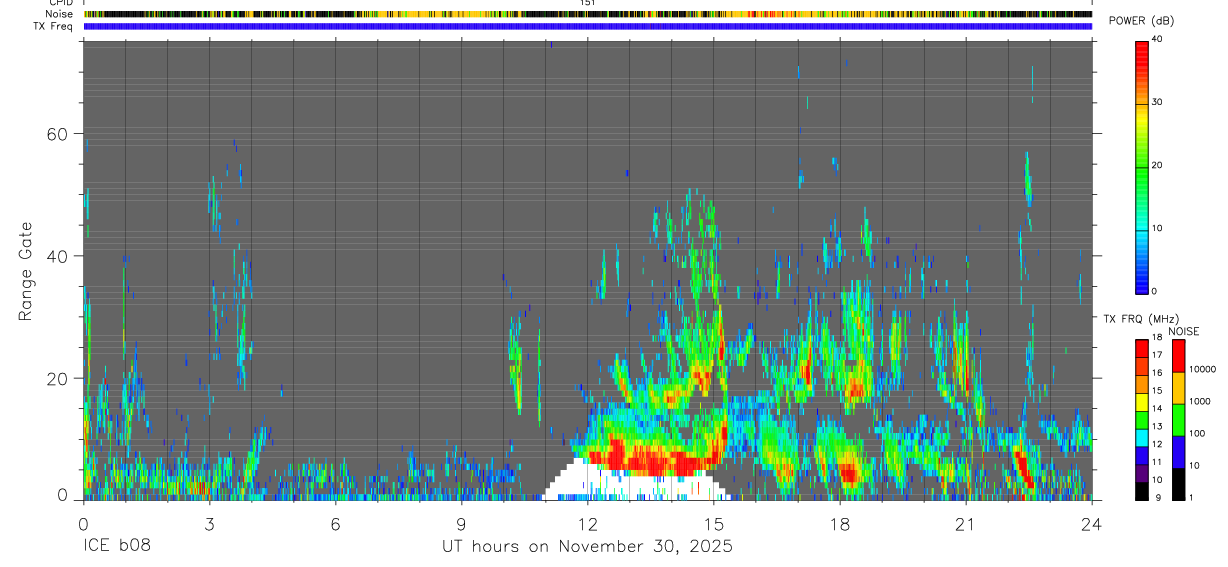Click the 40 tick on POWER colorbar
1228x567 pixels.
[x=1156, y=39]
